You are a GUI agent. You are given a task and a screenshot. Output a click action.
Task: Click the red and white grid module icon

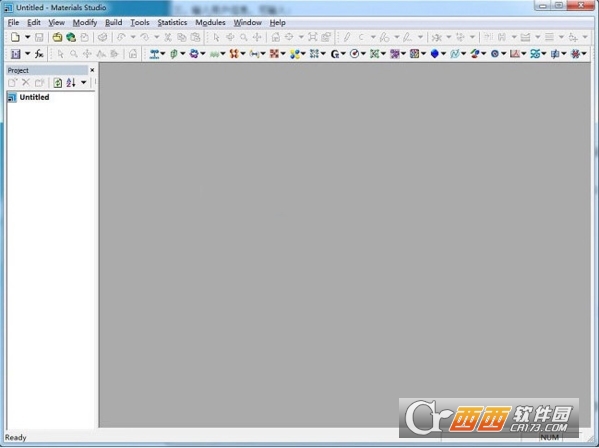tap(274, 54)
